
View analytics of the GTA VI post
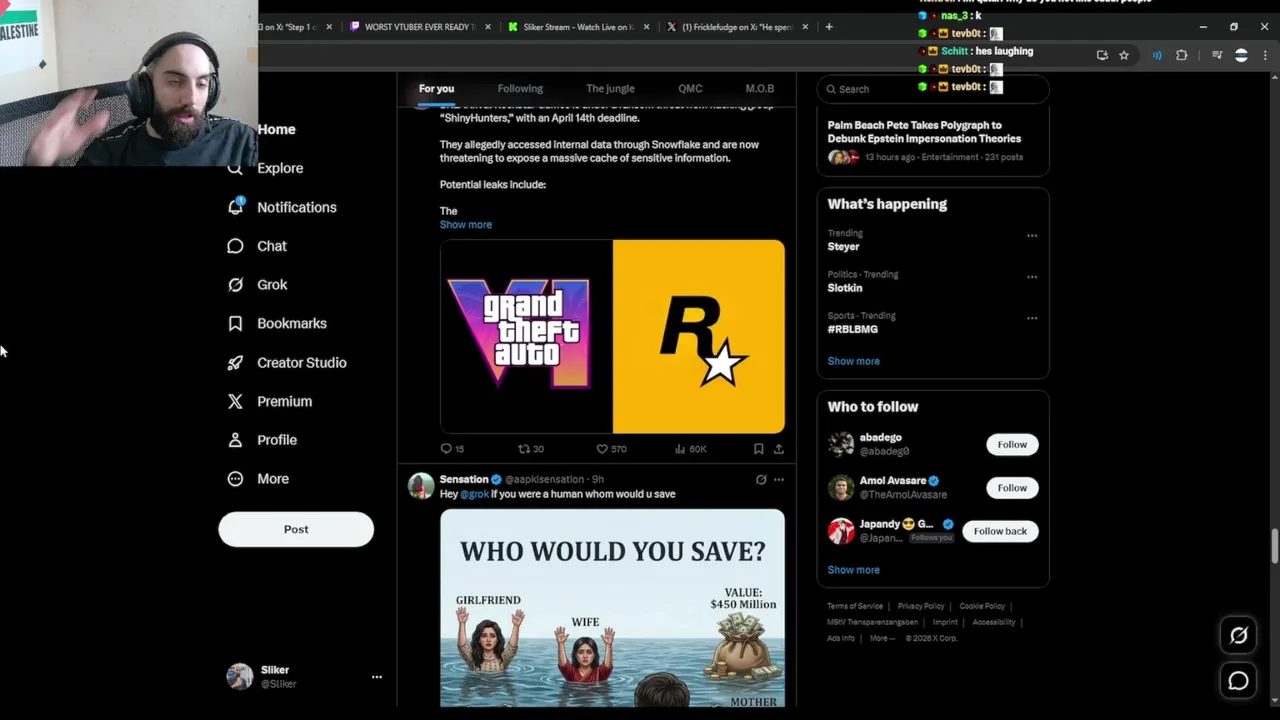tap(691, 449)
